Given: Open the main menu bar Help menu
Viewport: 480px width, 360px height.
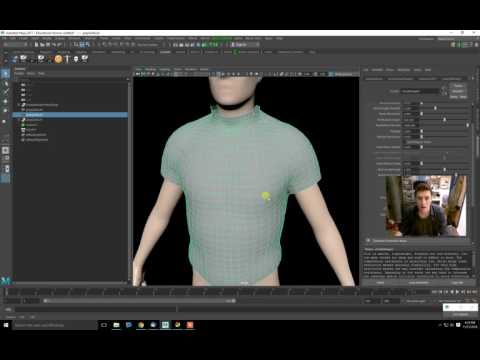Looking at the screenshot, I should pyautogui.click(x=280, y=39).
